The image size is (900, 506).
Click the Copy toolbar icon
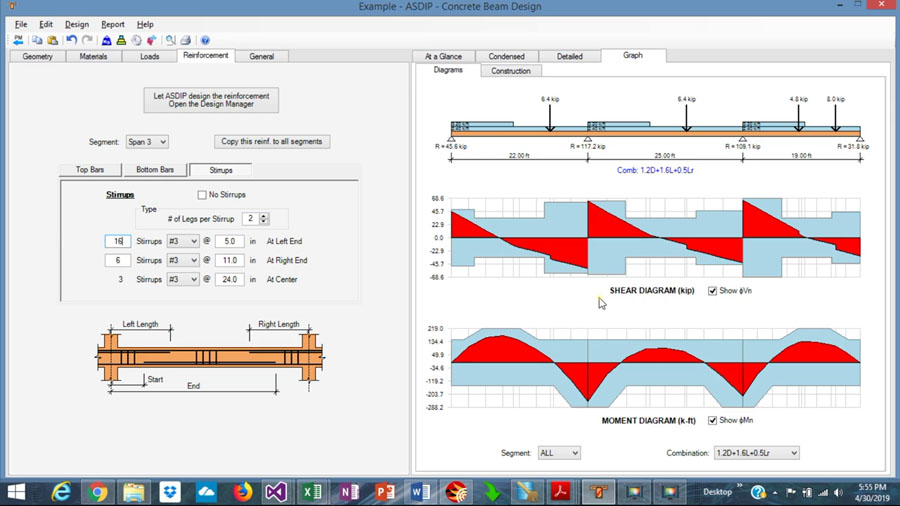pyautogui.click(x=37, y=40)
